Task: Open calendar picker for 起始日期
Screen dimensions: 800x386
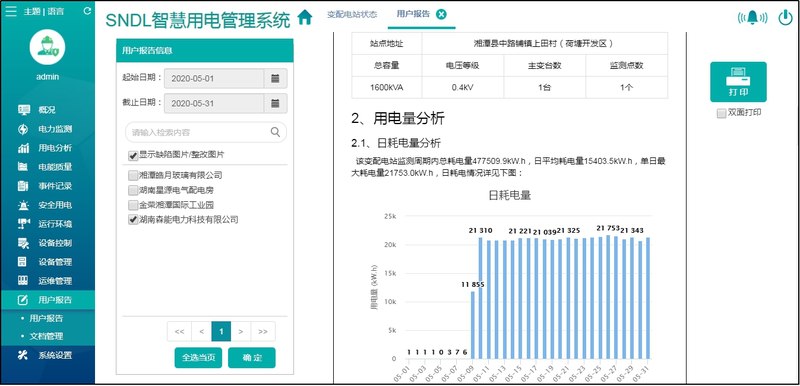Action: 276,79
